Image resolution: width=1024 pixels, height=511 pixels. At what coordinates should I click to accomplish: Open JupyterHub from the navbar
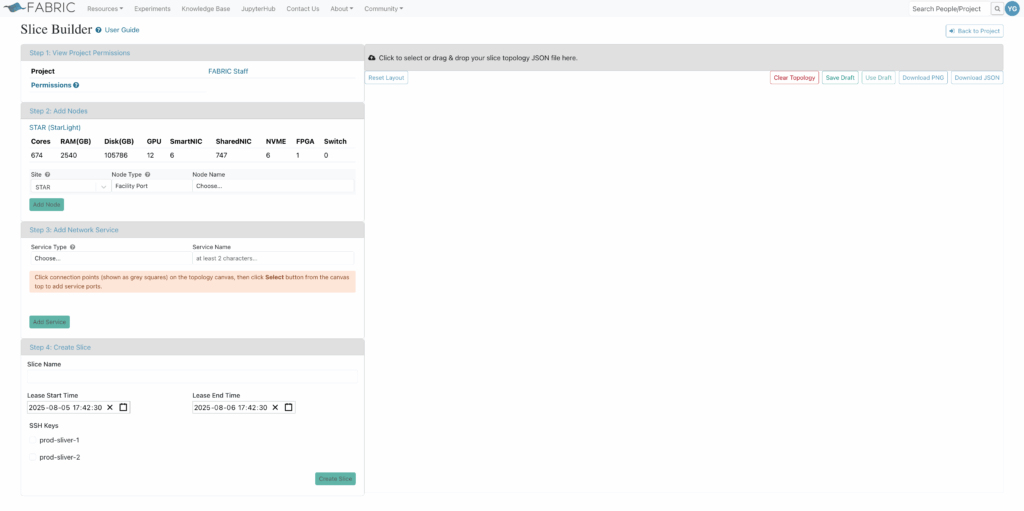point(258,8)
